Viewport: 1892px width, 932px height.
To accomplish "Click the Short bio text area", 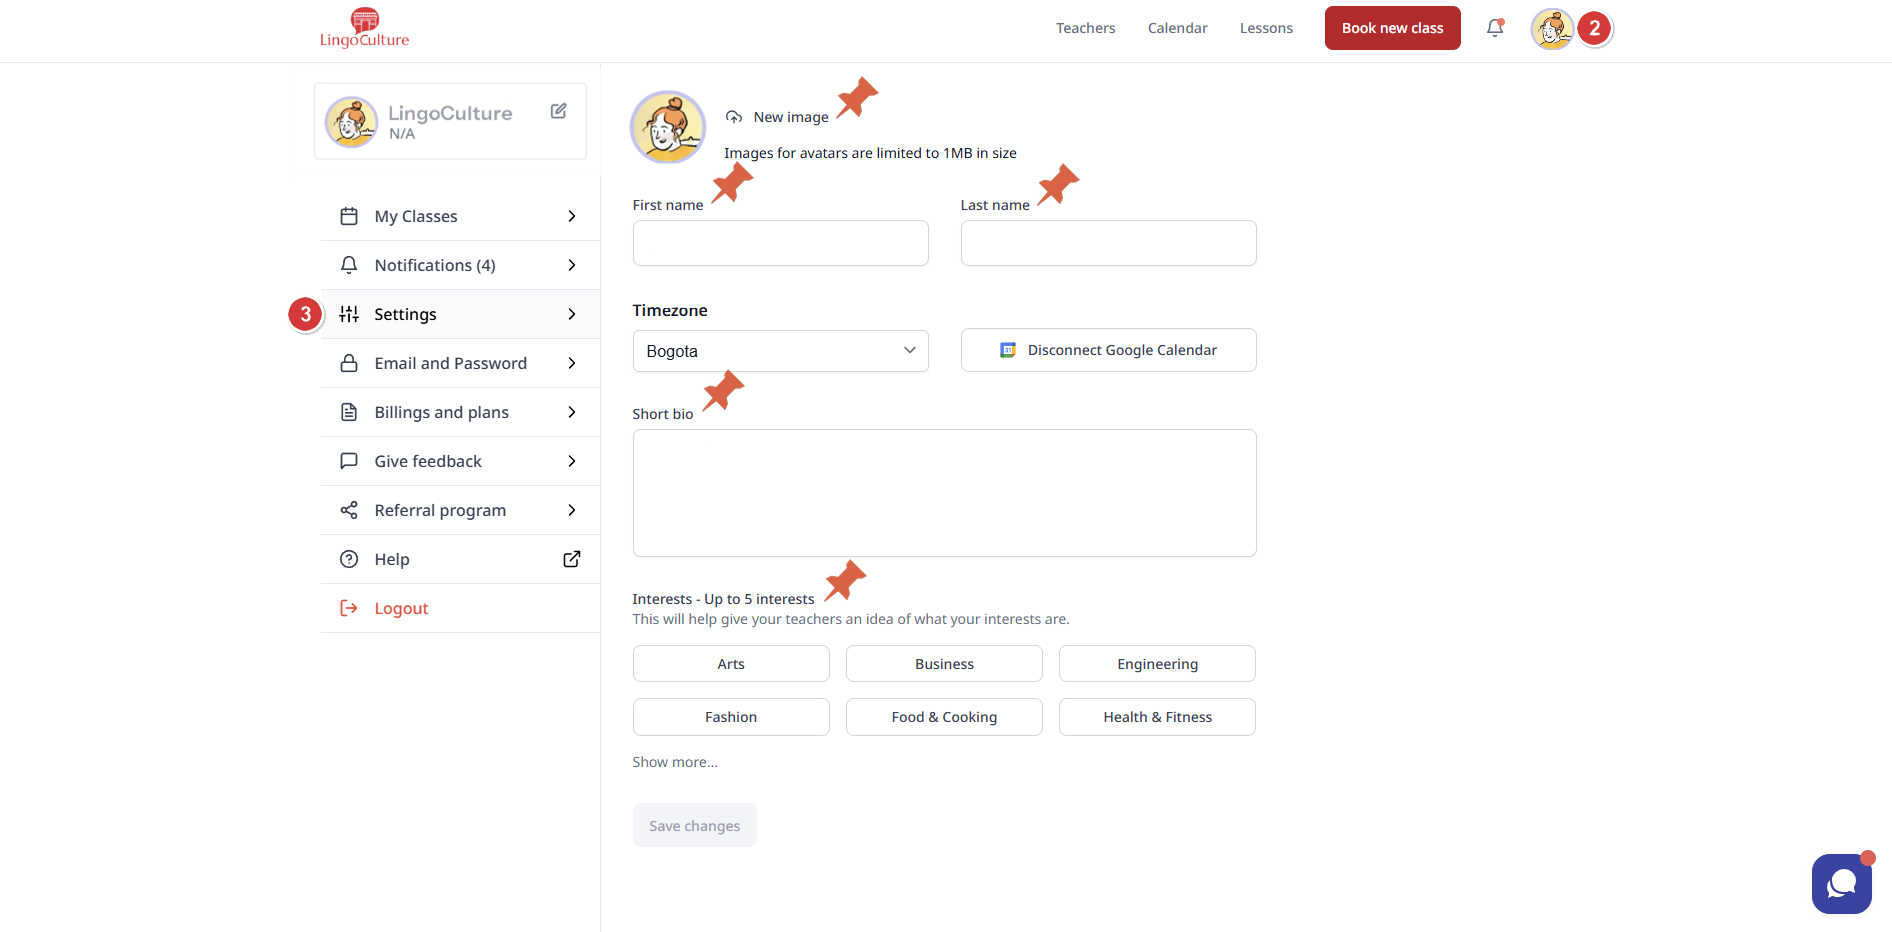I will 944,493.
